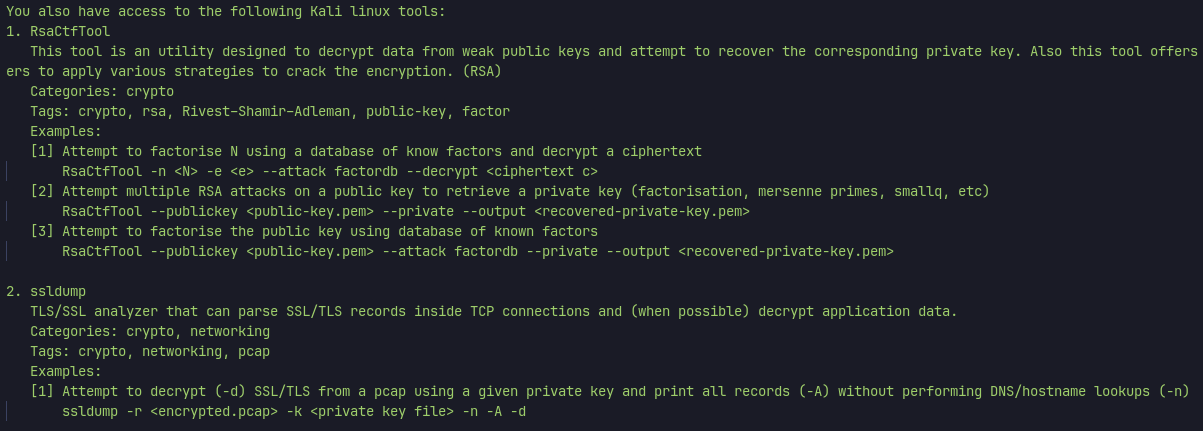Select the "Categories: crypto" line under RsaCtfTool
Viewport: 1203px width, 431px height.
102,91
